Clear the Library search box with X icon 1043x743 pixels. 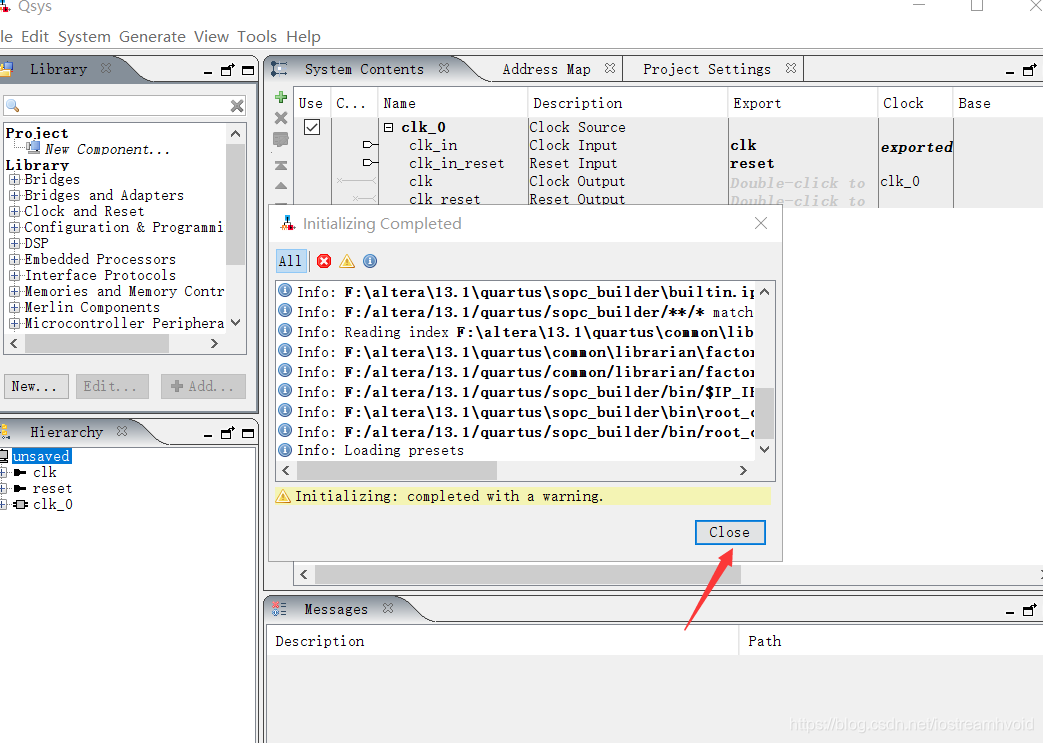[237, 106]
